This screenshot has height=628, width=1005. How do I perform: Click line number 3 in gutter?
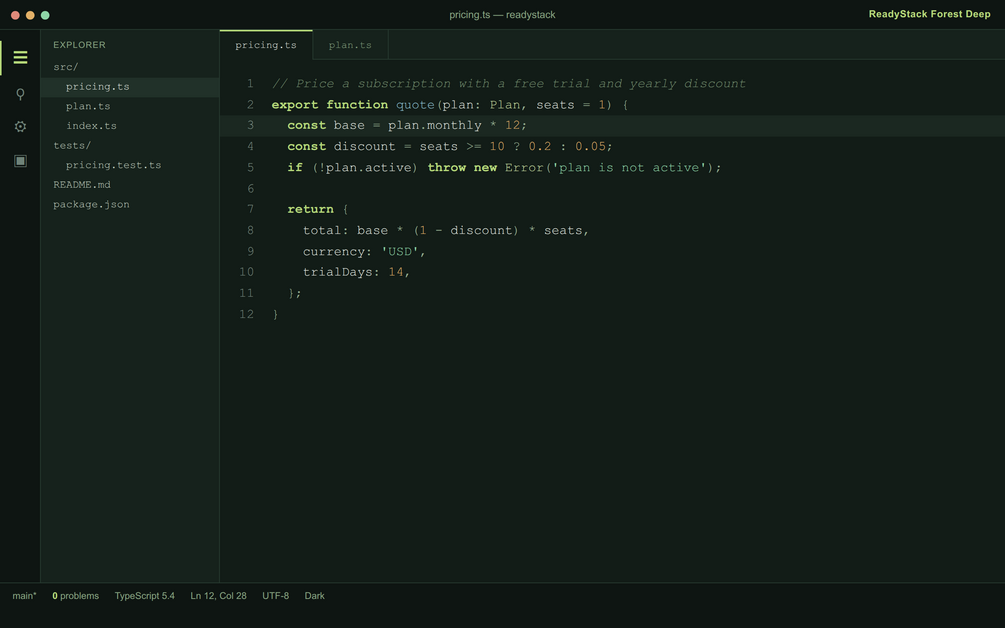(250, 125)
